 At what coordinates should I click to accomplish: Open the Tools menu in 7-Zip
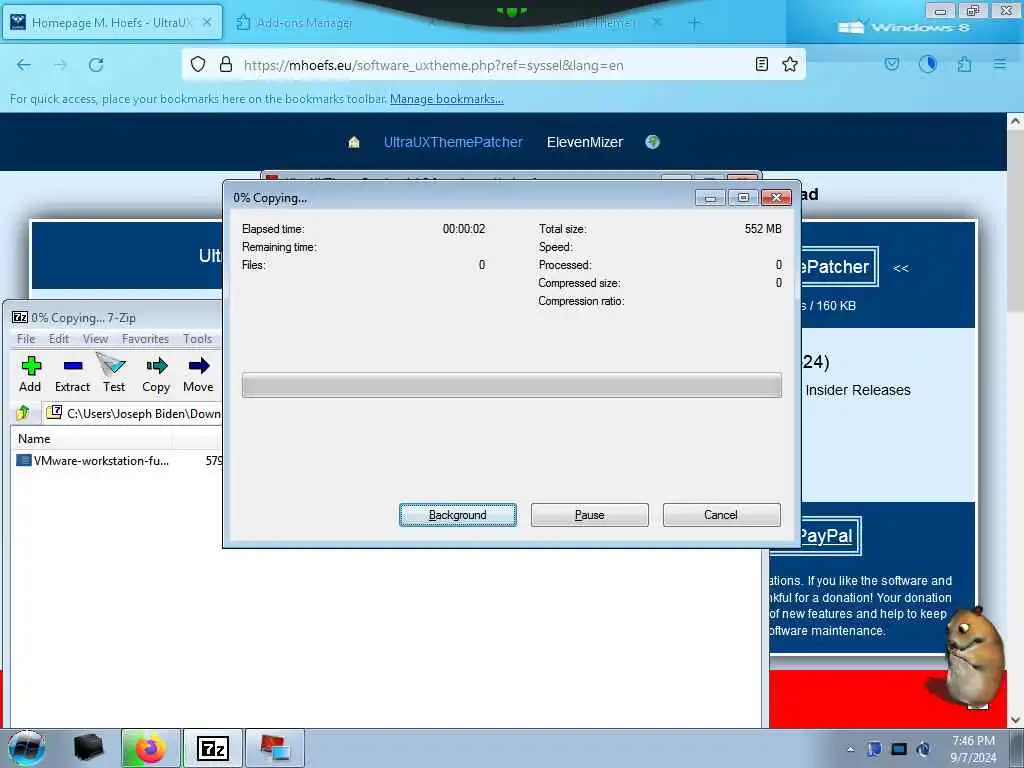tap(197, 338)
